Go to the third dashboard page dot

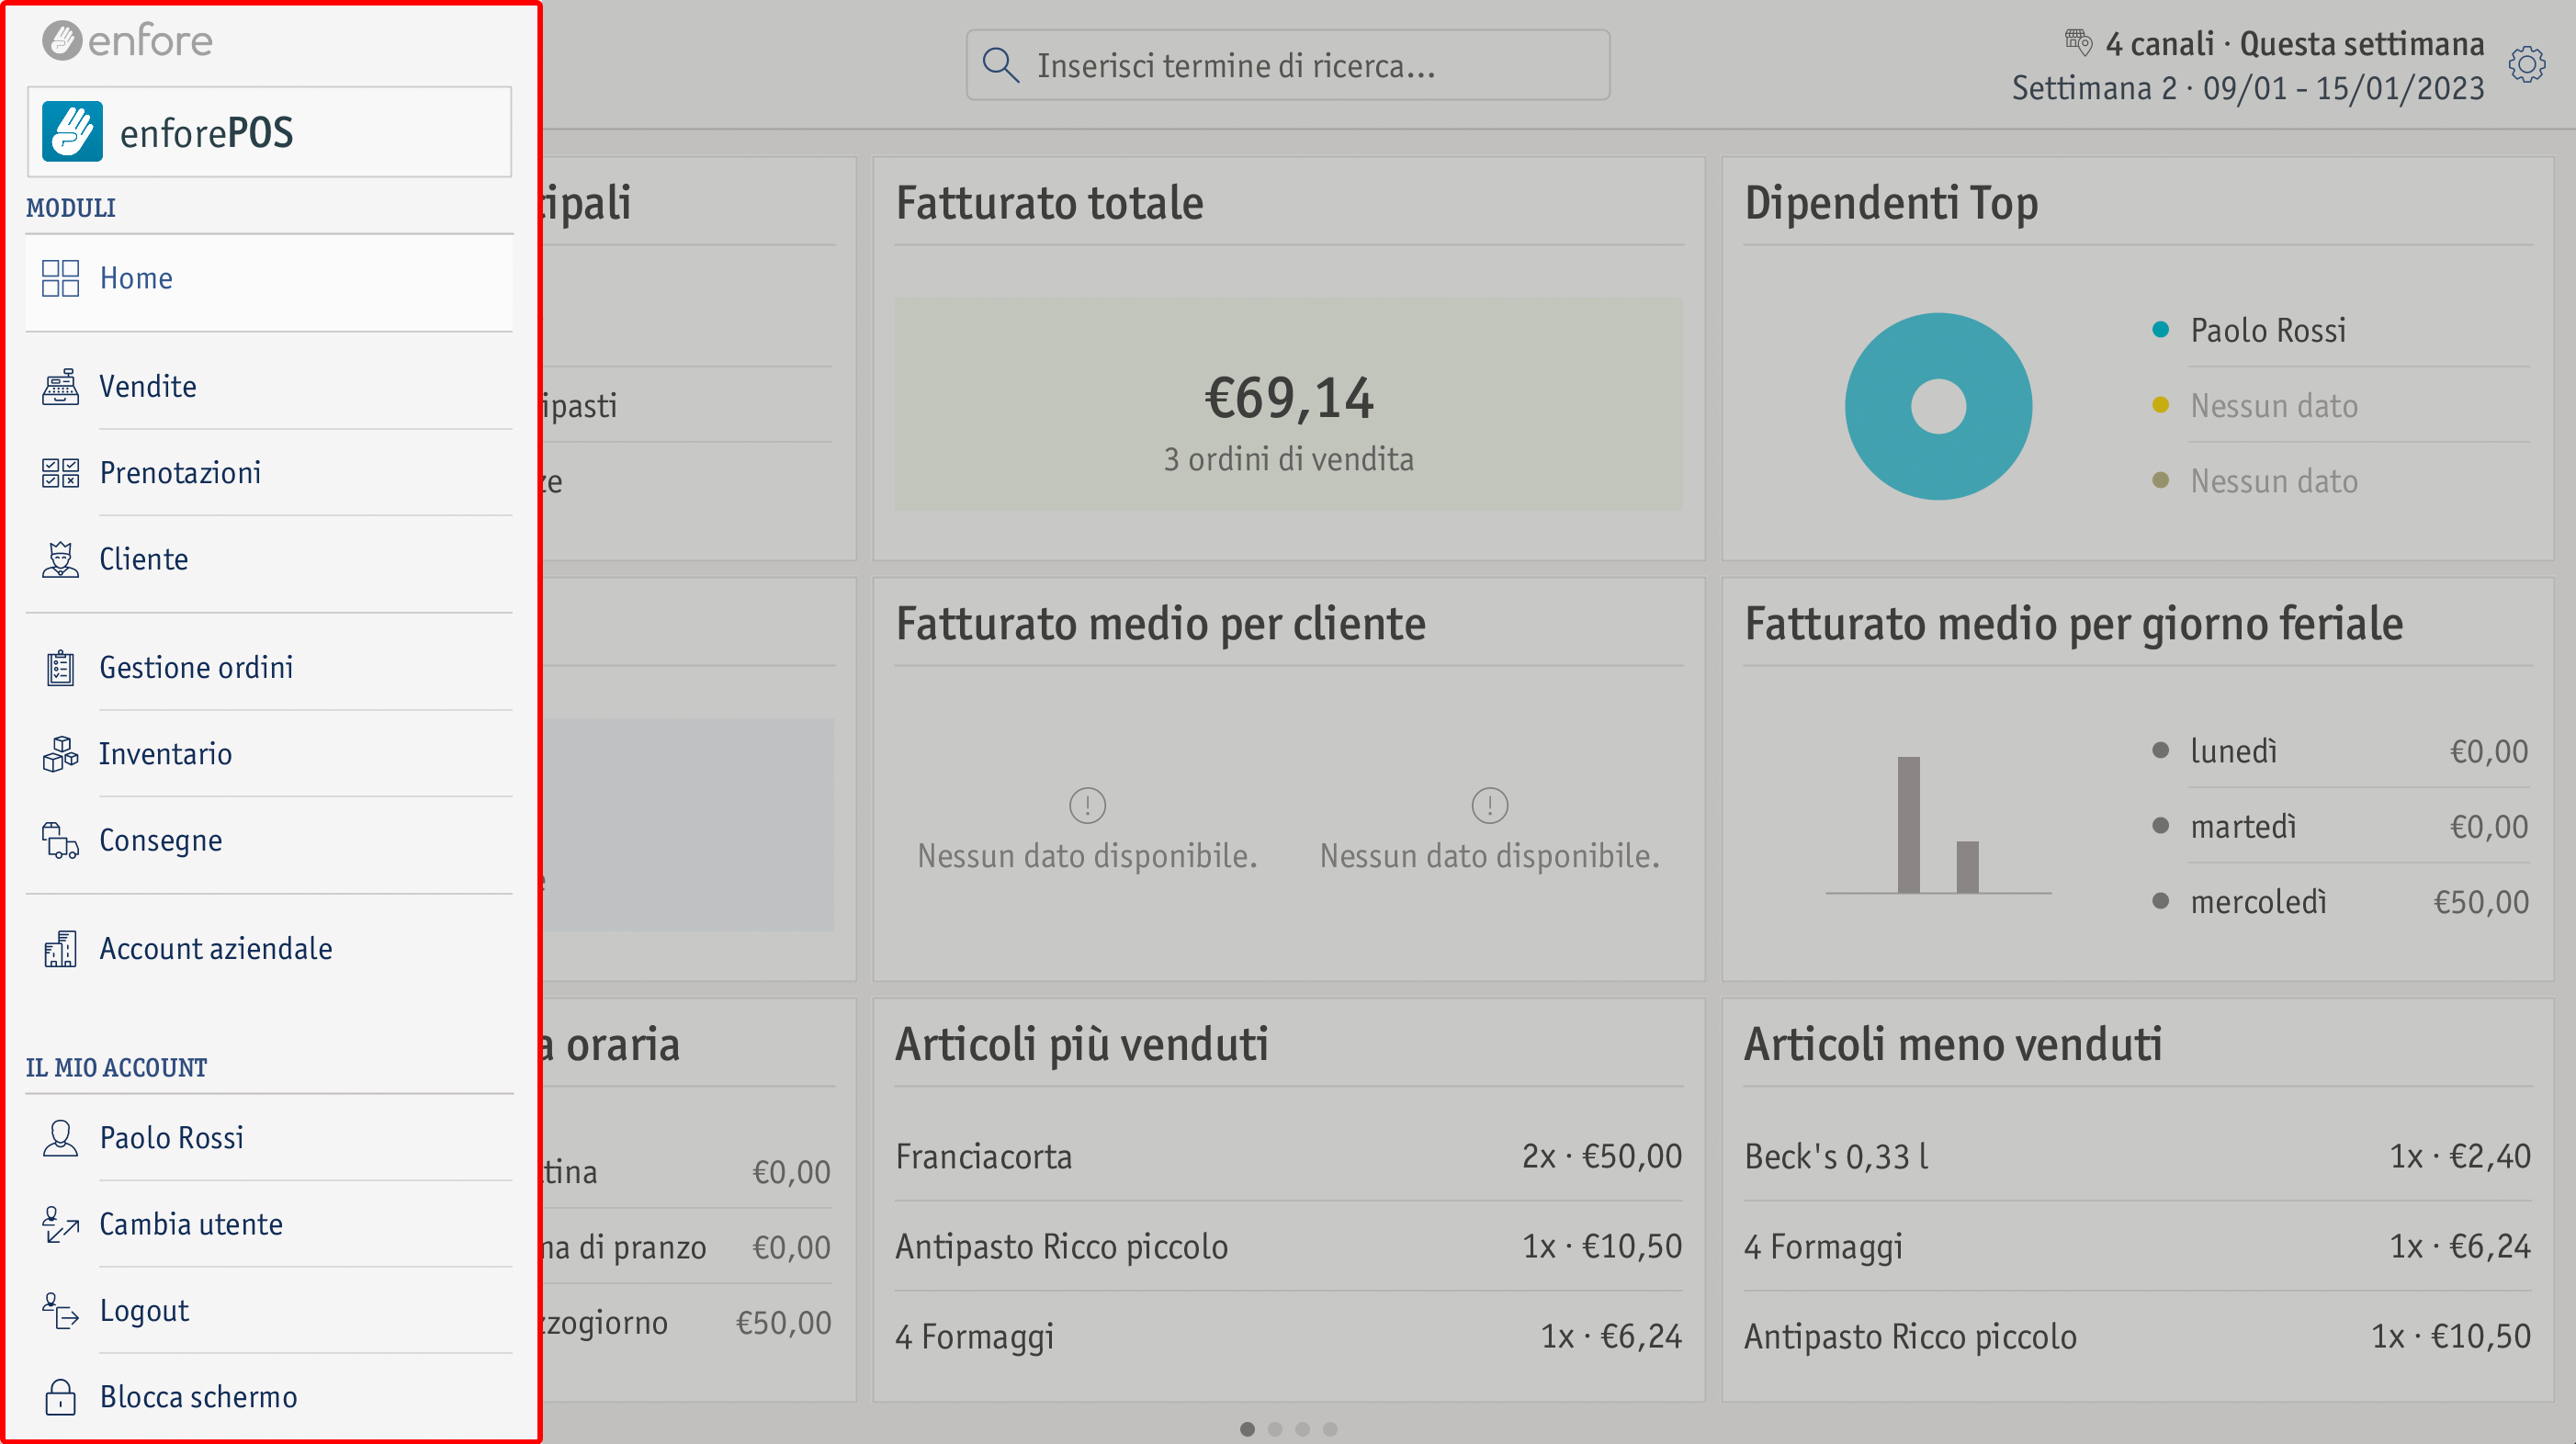tap(1302, 1429)
